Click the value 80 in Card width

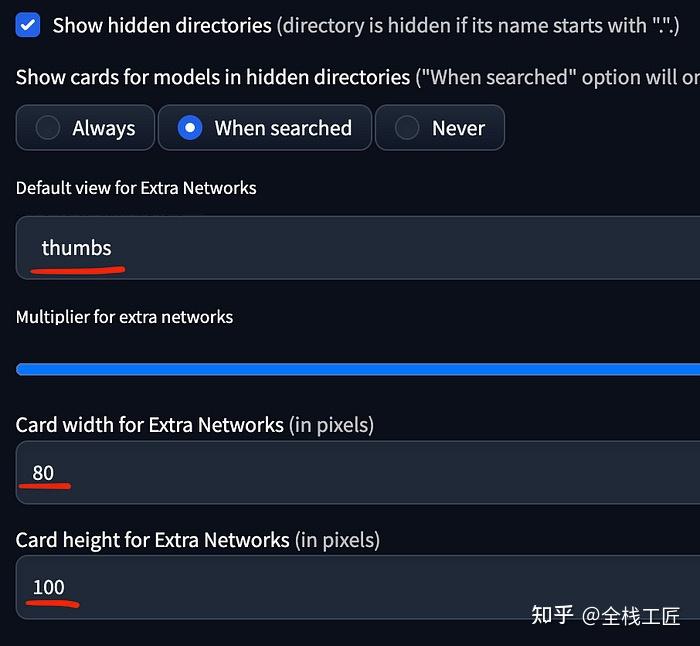pyautogui.click(x=43, y=473)
